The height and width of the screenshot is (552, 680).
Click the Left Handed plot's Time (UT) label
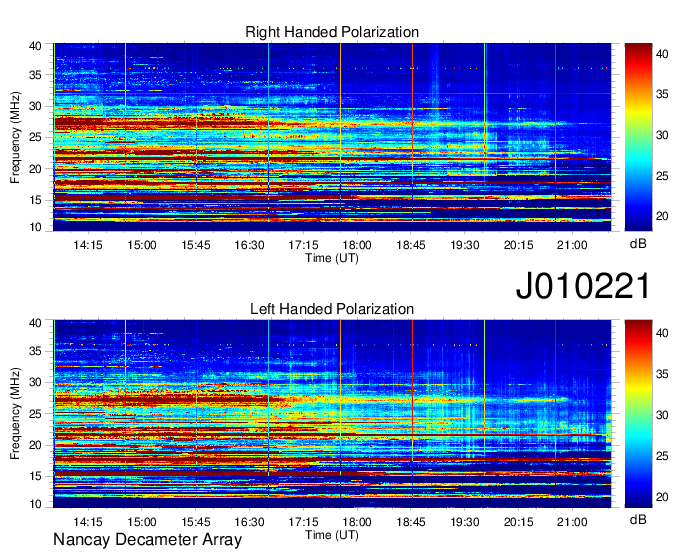tap(332, 535)
